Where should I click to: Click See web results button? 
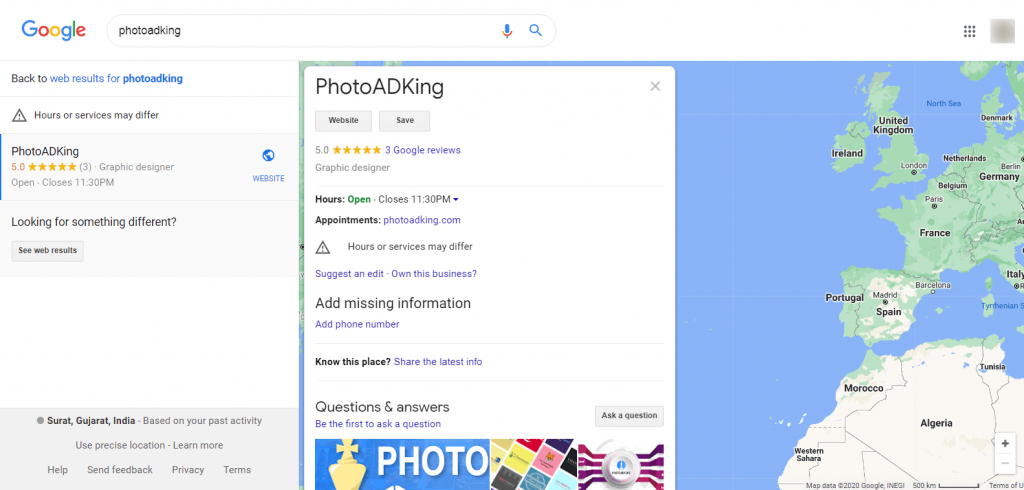tap(48, 251)
